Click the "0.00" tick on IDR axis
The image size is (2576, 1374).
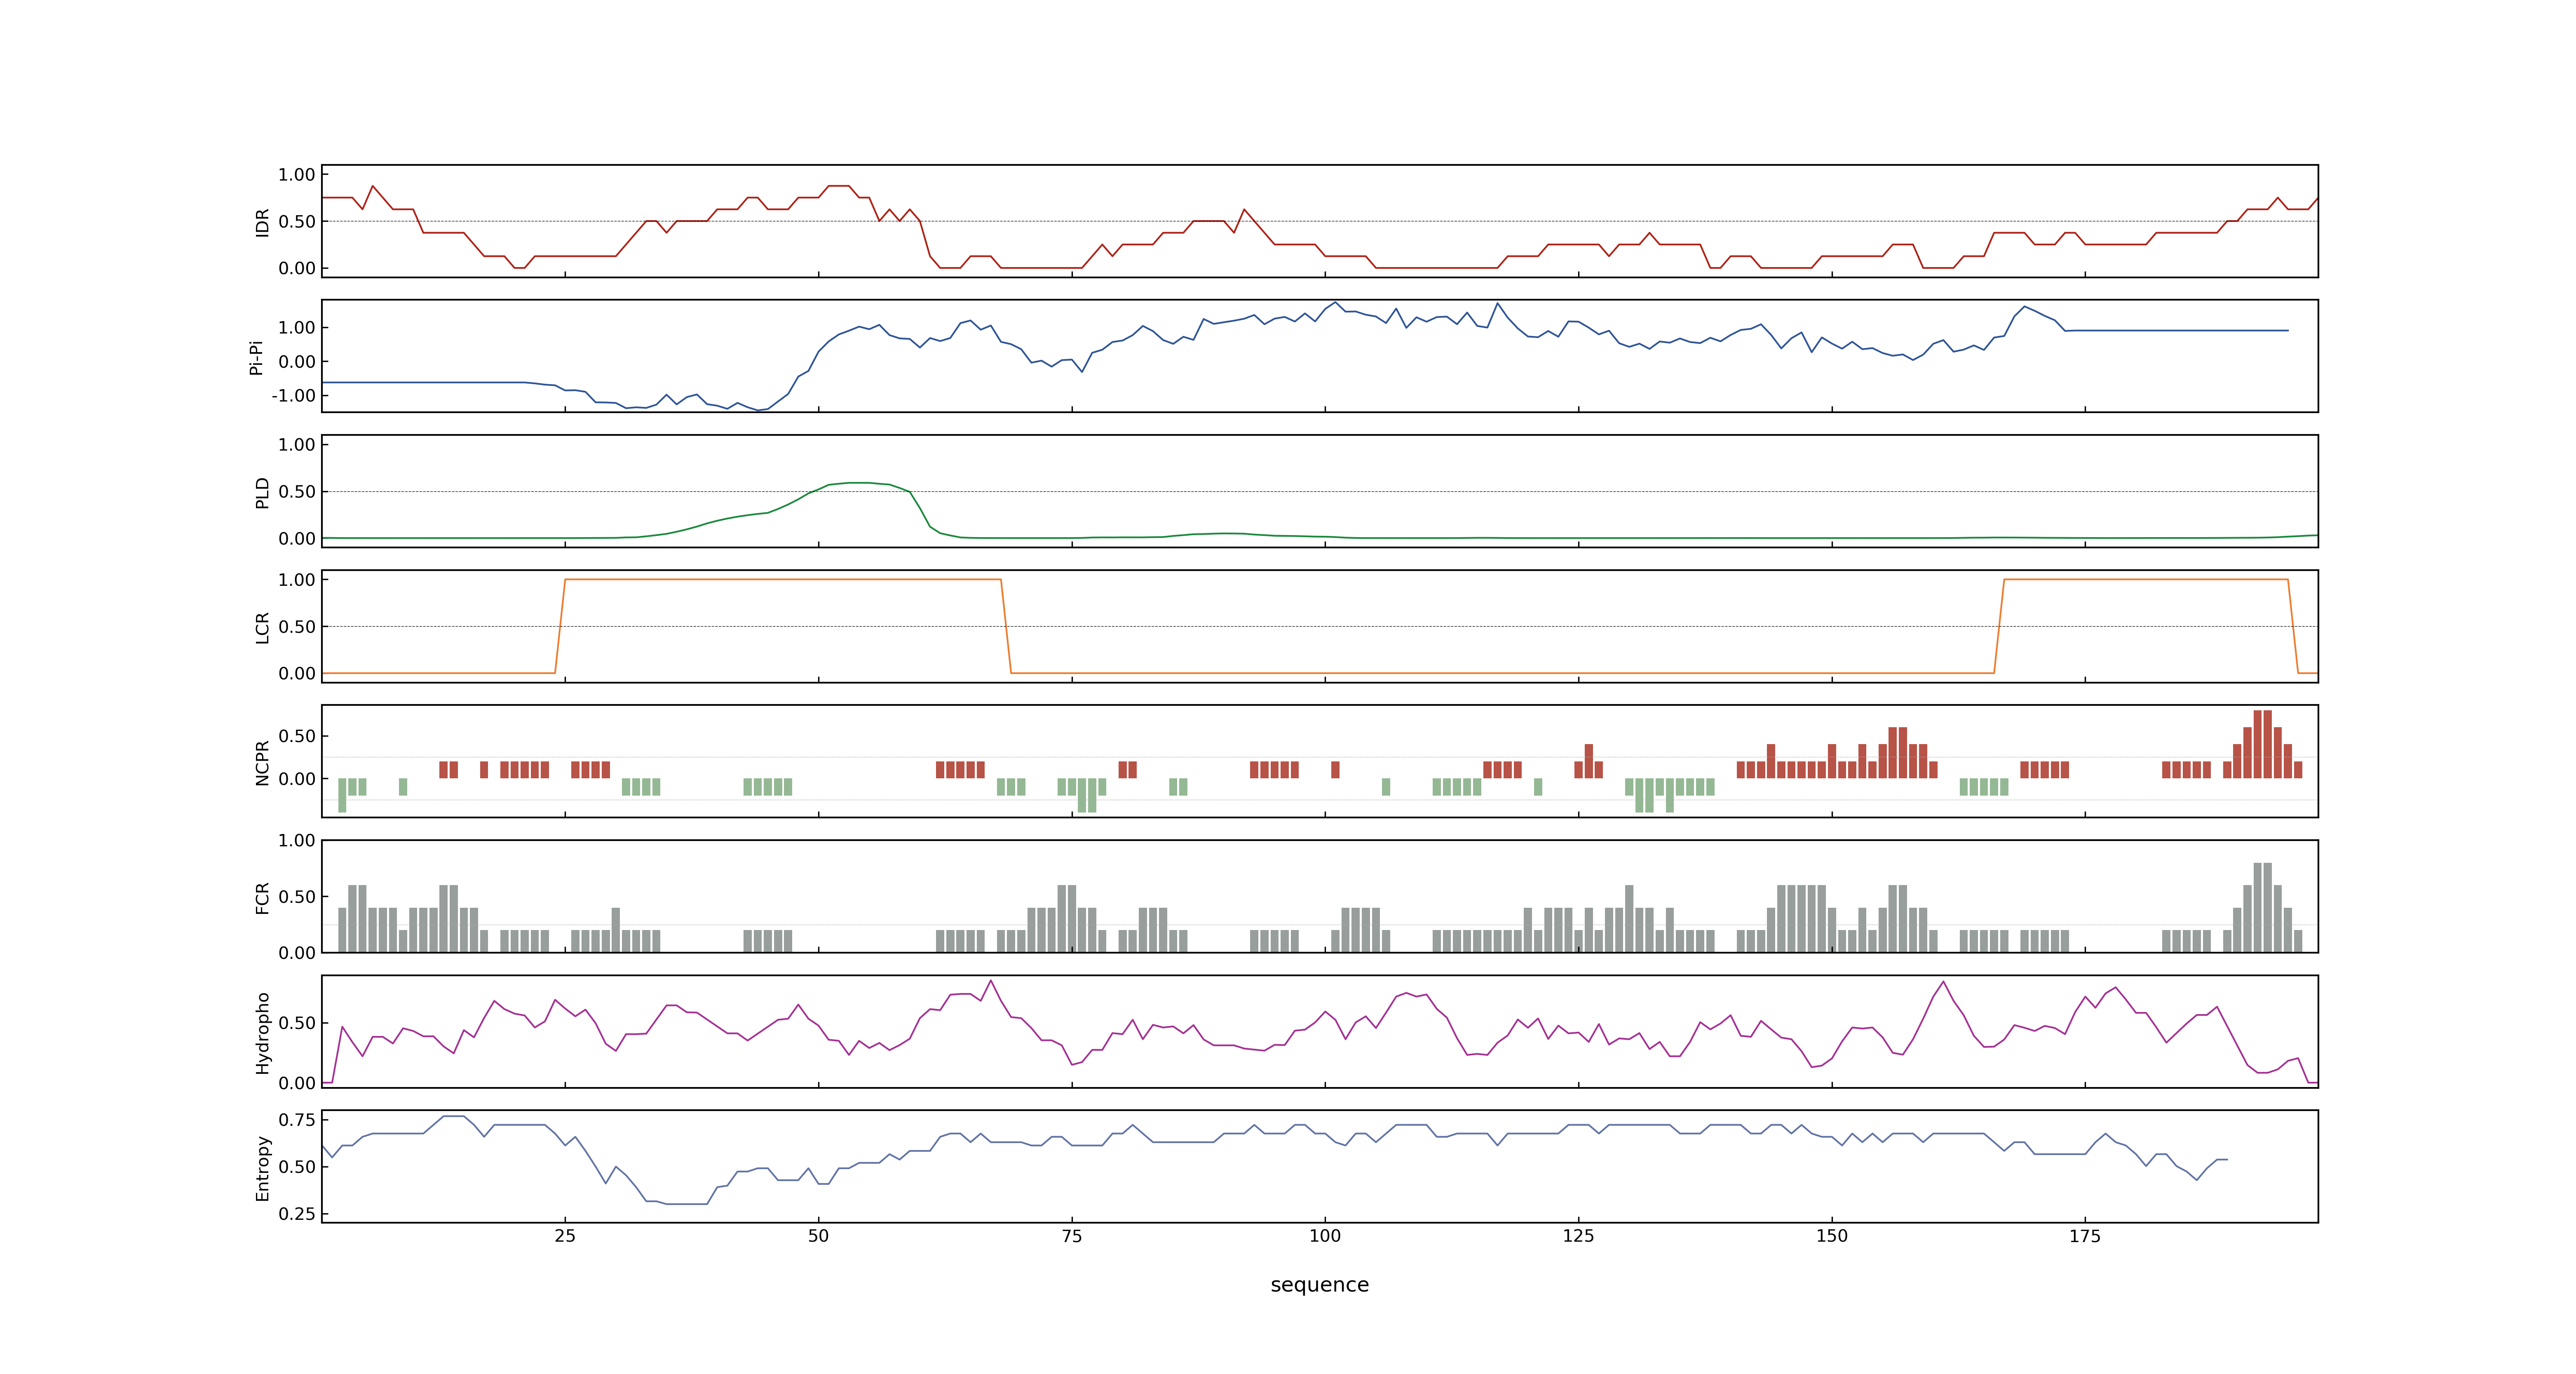(x=297, y=268)
